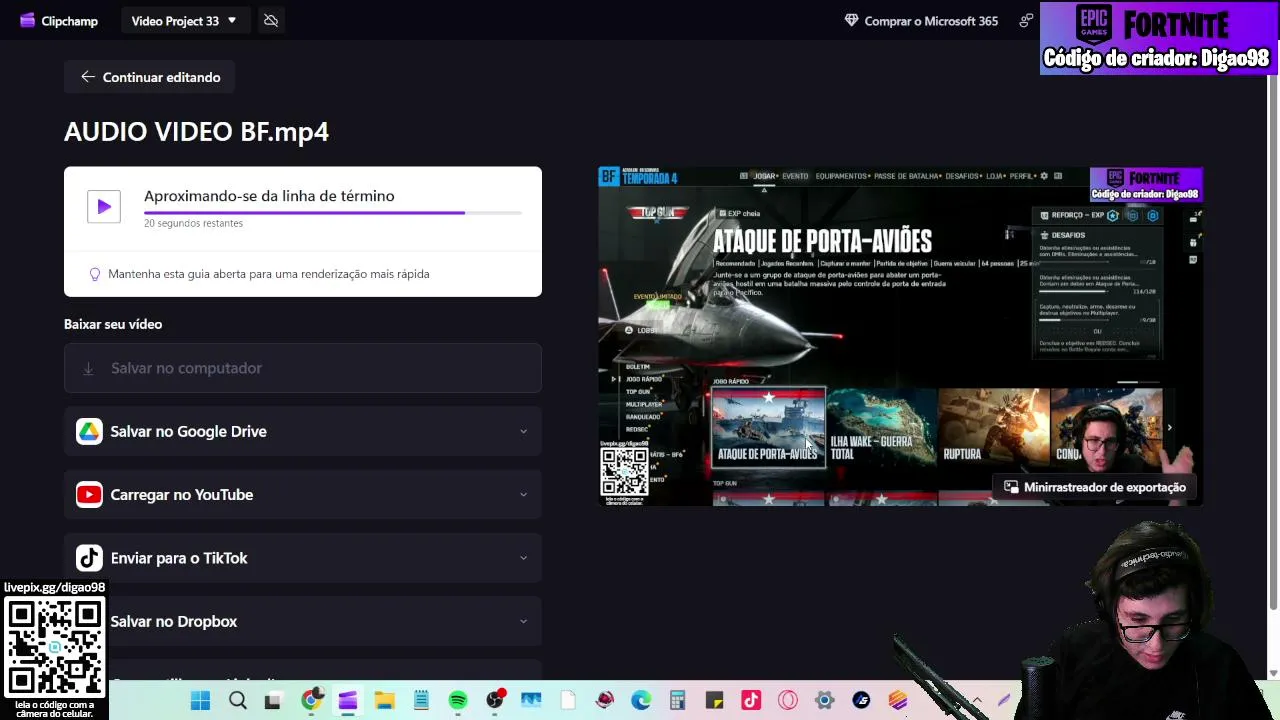Click the TikTok logo icon in the export list
The height and width of the screenshot is (720, 1280).
(x=89, y=558)
